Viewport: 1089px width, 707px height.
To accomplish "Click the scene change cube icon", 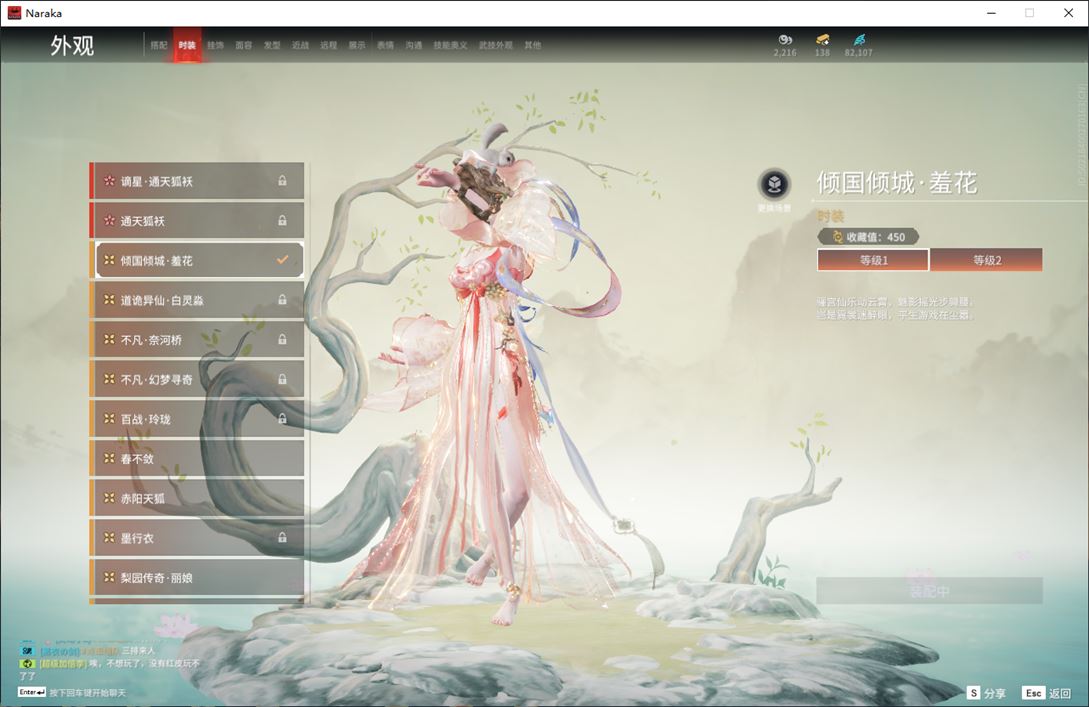I will point(774,185).
